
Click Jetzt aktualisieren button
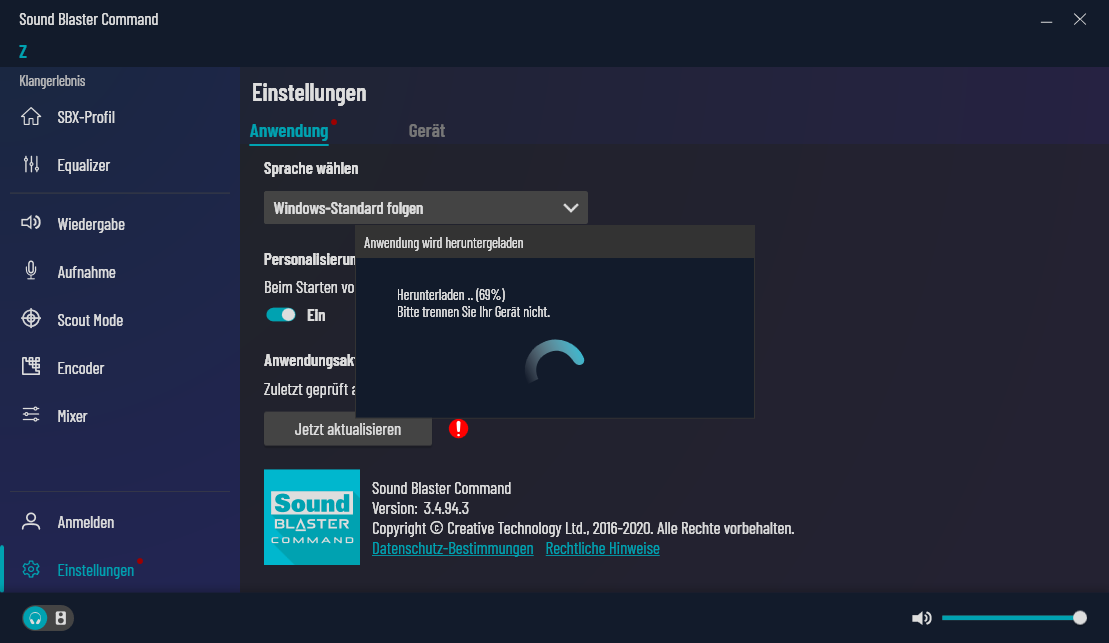click(348, 429)
